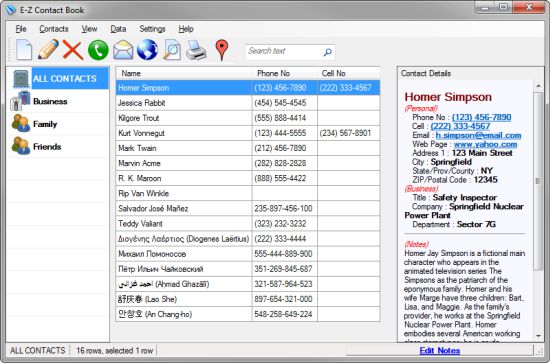
Task: Click the phone number 897-654-321-000
Action: point(283,299)
